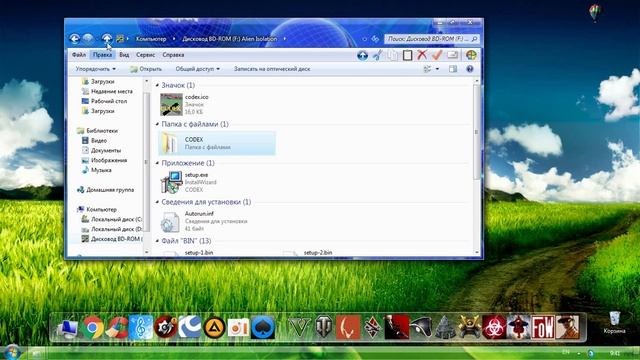640x360 pixels.
Task: Open the My Computer dock icon
Action: pyautogui.click(x=67, y=329)
